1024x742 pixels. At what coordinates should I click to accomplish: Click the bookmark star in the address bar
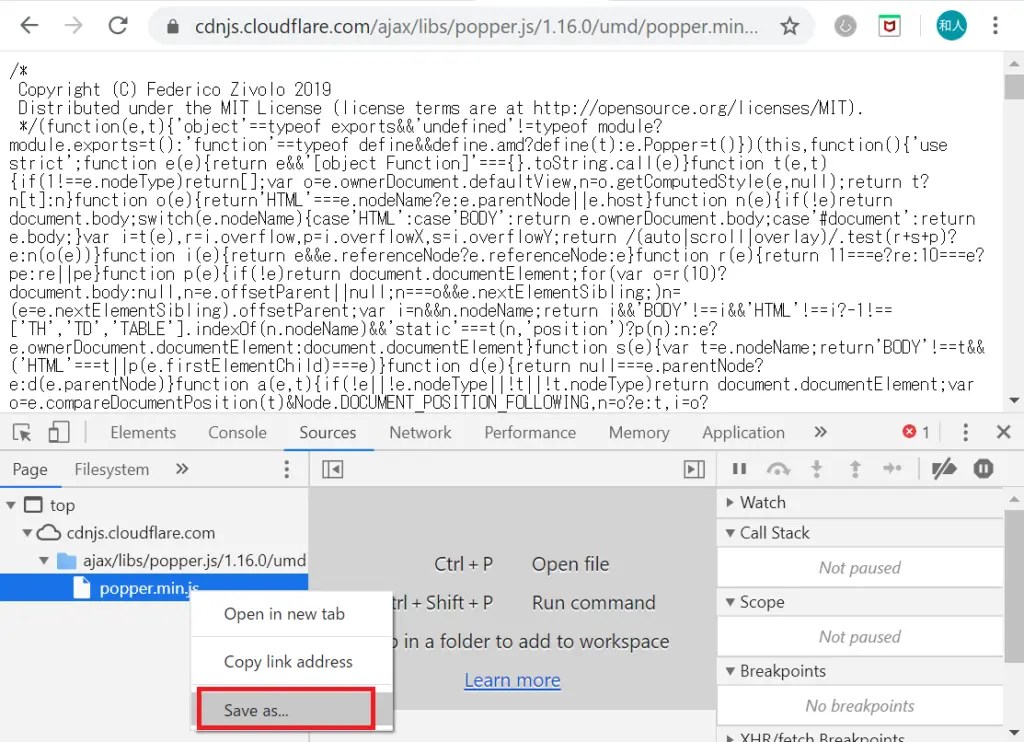coord(787,27)
